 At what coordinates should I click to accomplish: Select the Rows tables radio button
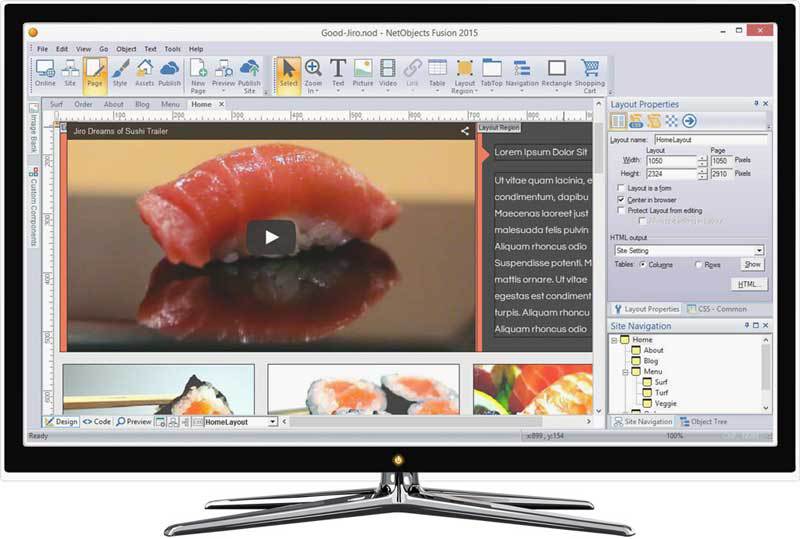[698, 264]
